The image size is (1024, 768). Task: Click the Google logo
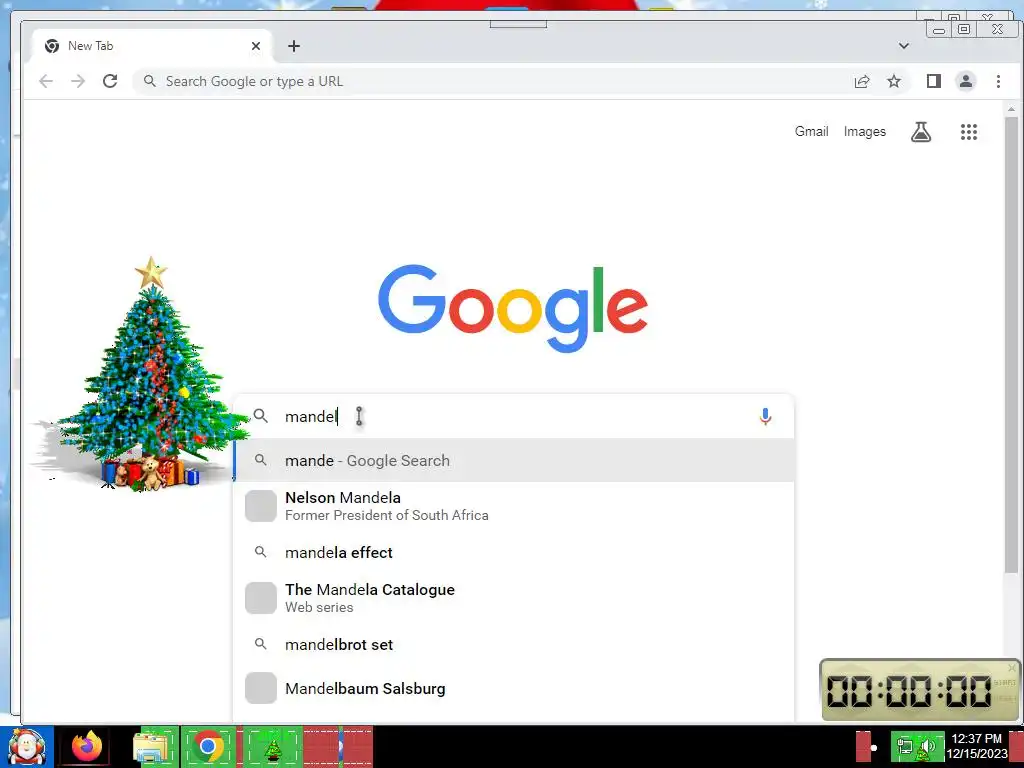513,308
